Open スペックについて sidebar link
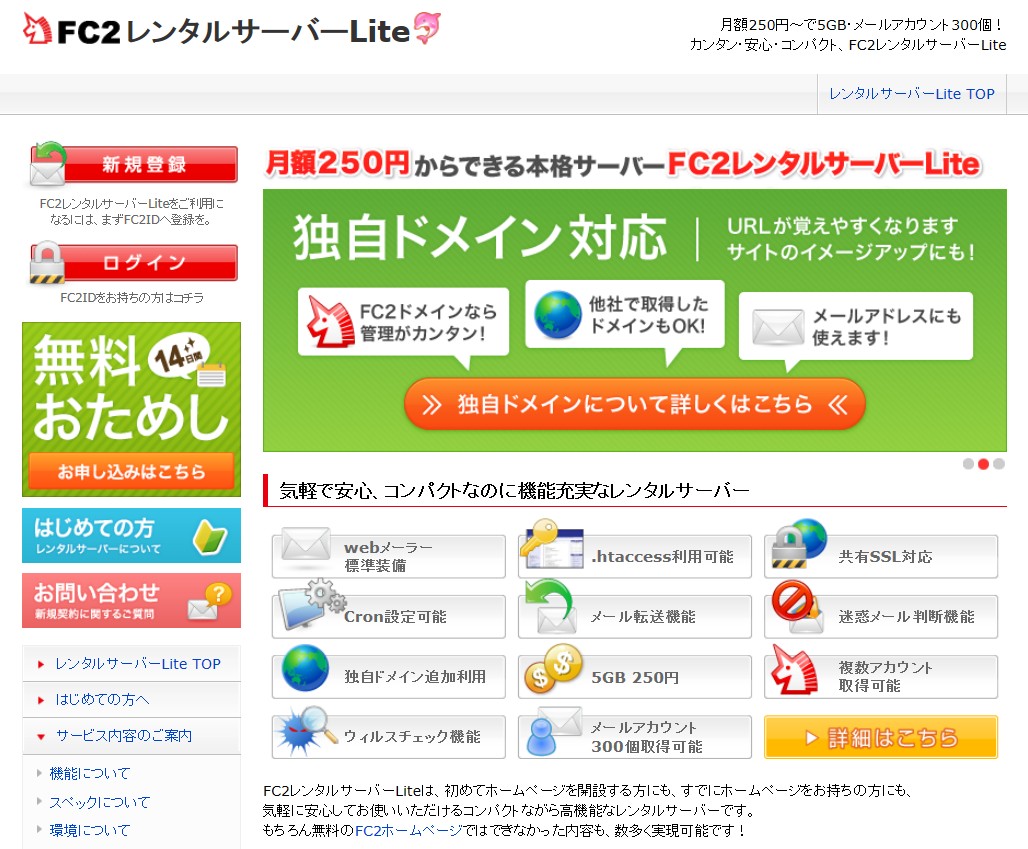1028x849 pixels. (100, 802)
